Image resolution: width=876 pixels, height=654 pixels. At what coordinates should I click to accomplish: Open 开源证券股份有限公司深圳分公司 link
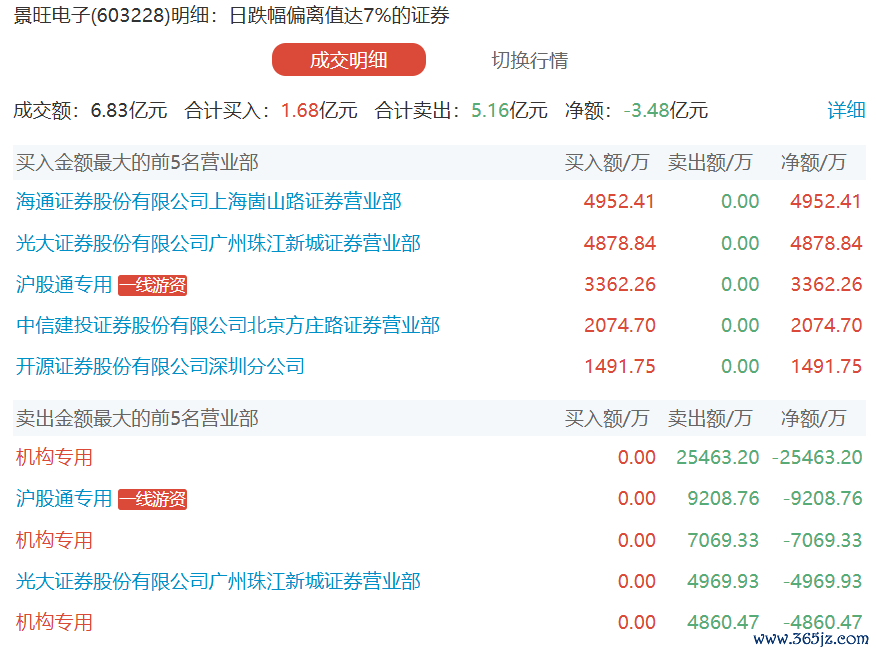coord(160,366)
